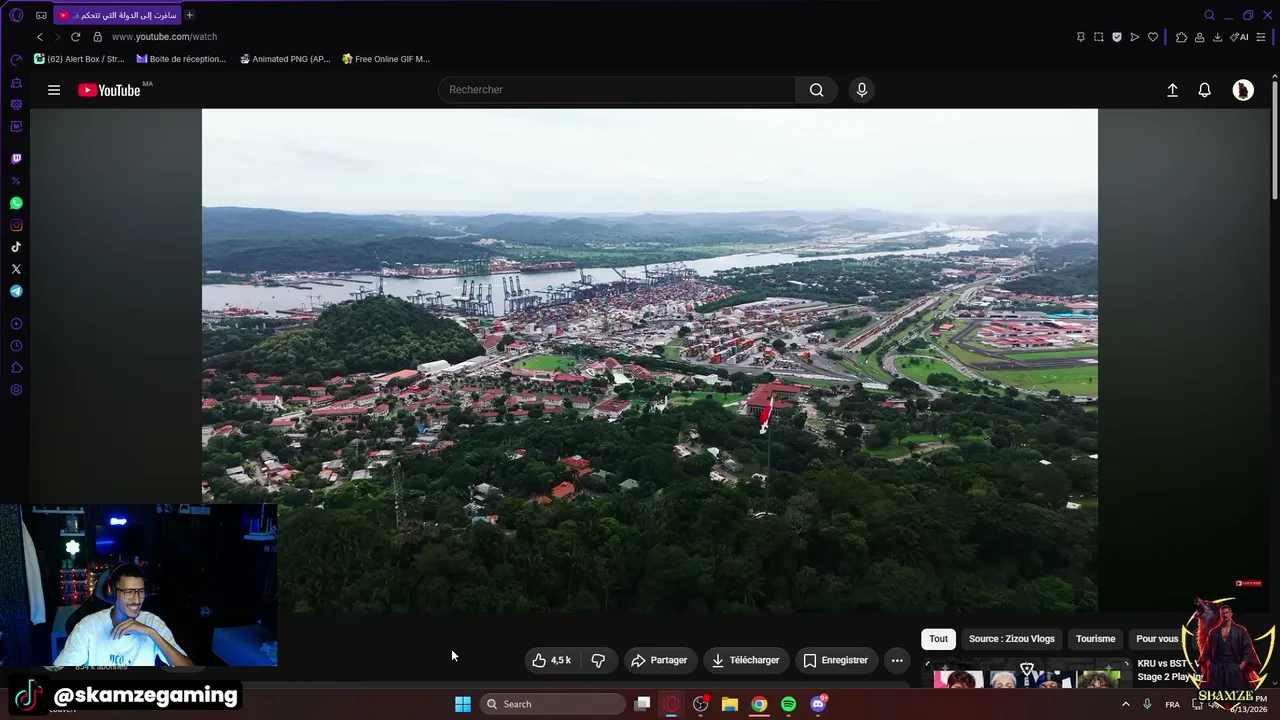1280x720 pixels.
Task: Open Spotify from the taskbar
Action: pos(788,704)
